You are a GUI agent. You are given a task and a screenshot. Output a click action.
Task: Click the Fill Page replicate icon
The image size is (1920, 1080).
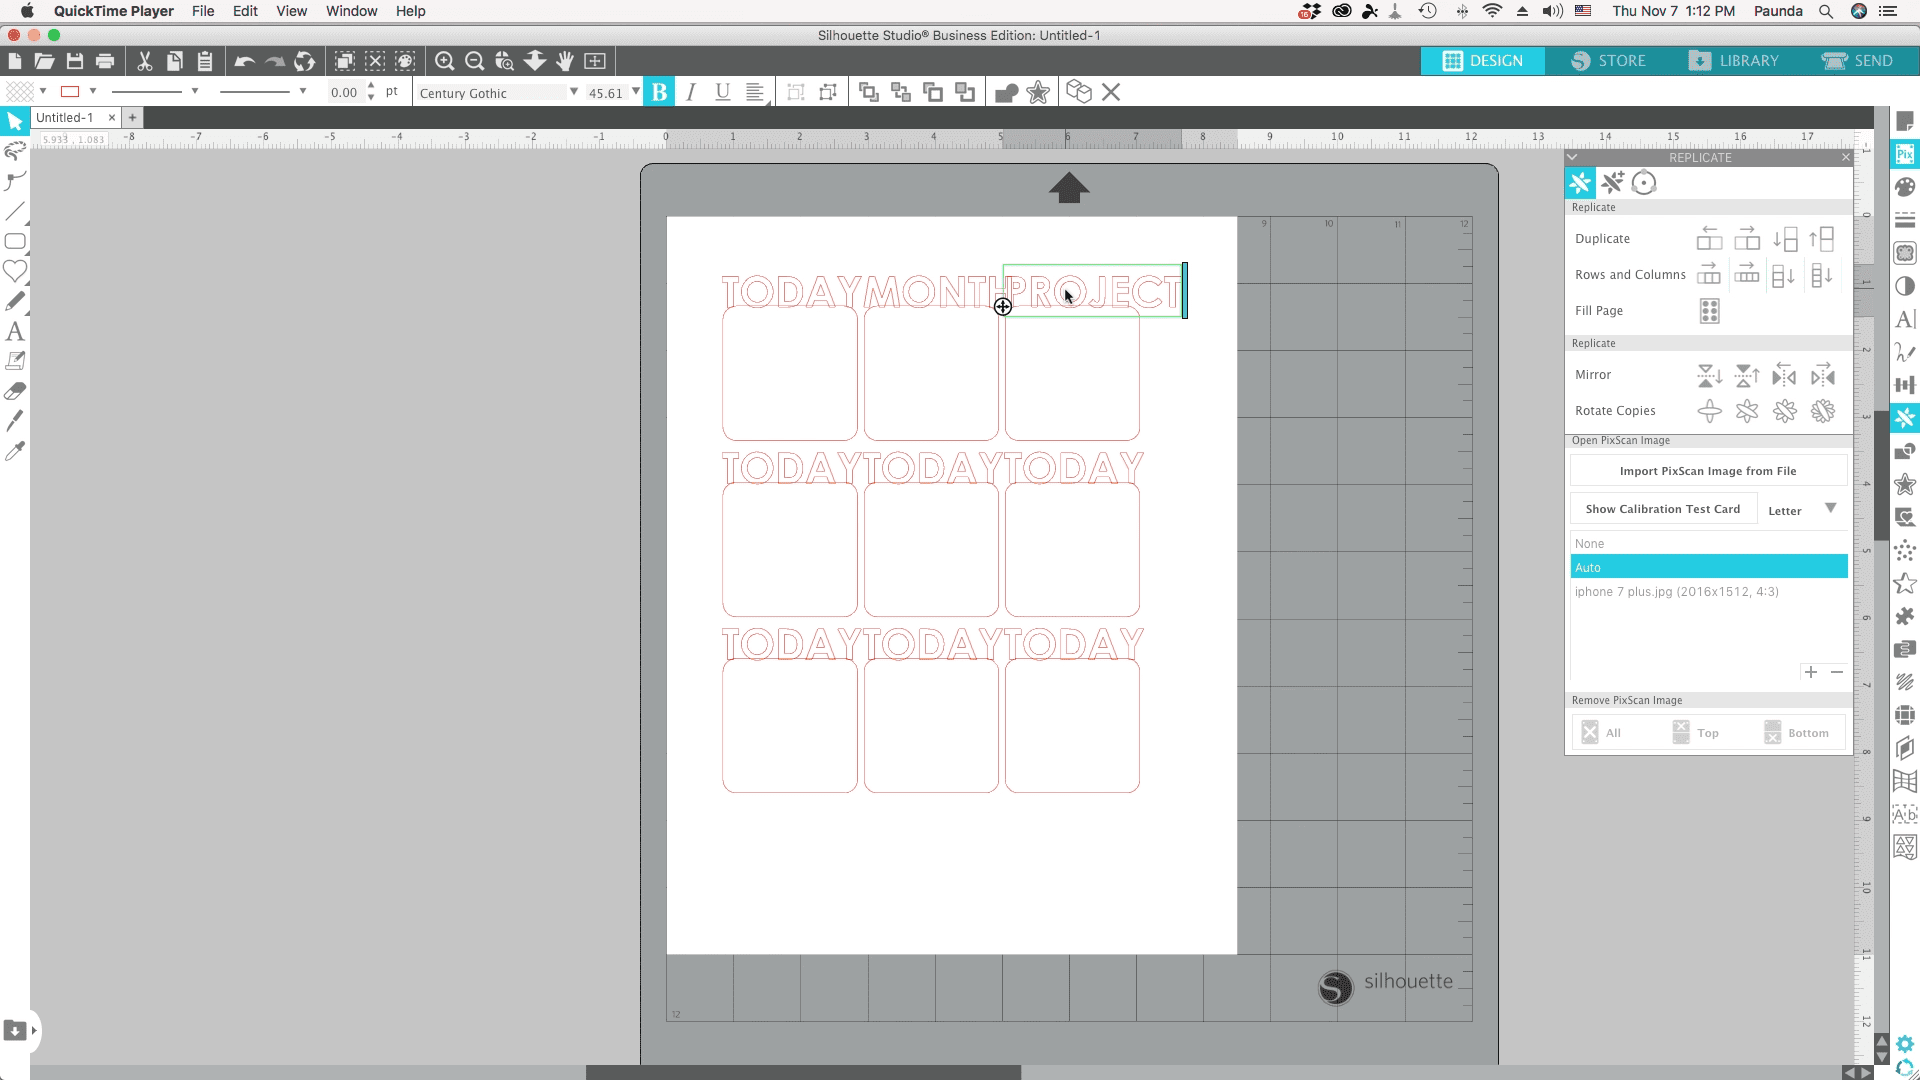1709,310
